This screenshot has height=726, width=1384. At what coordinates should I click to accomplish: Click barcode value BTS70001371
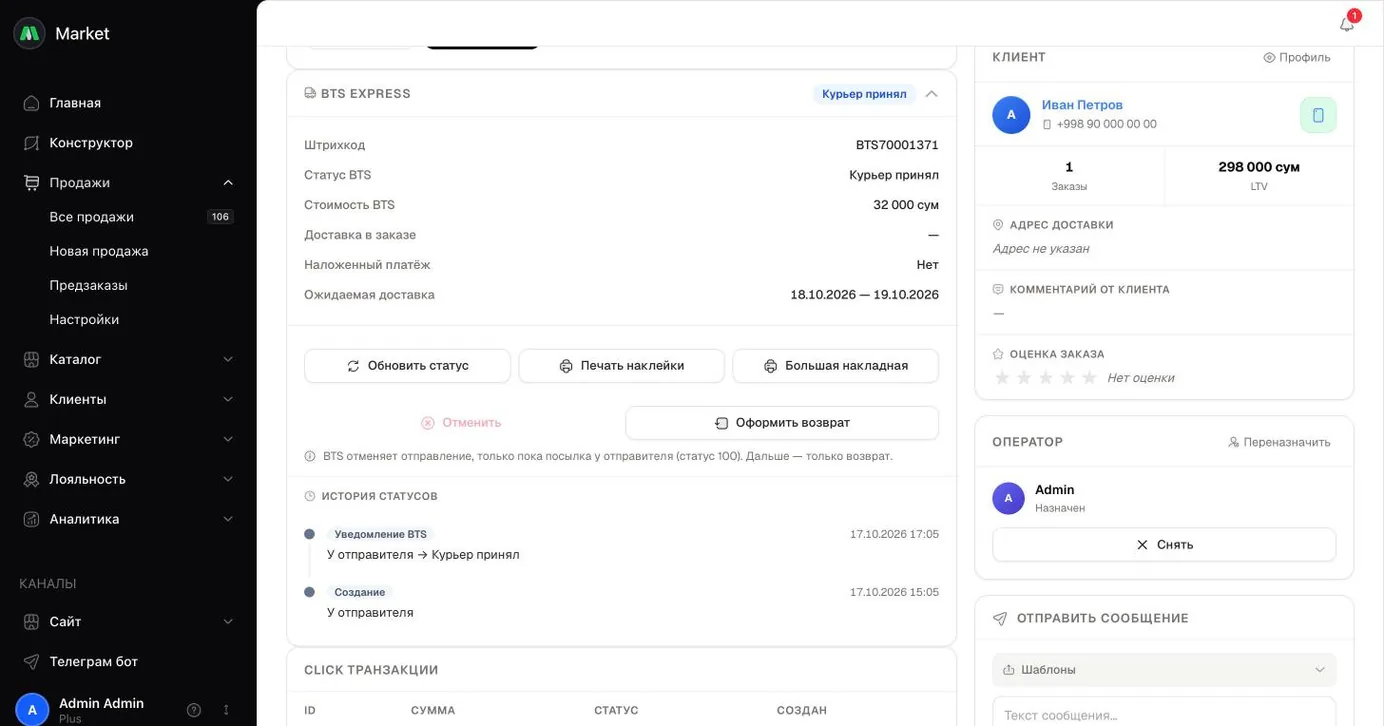pos(897,145)
